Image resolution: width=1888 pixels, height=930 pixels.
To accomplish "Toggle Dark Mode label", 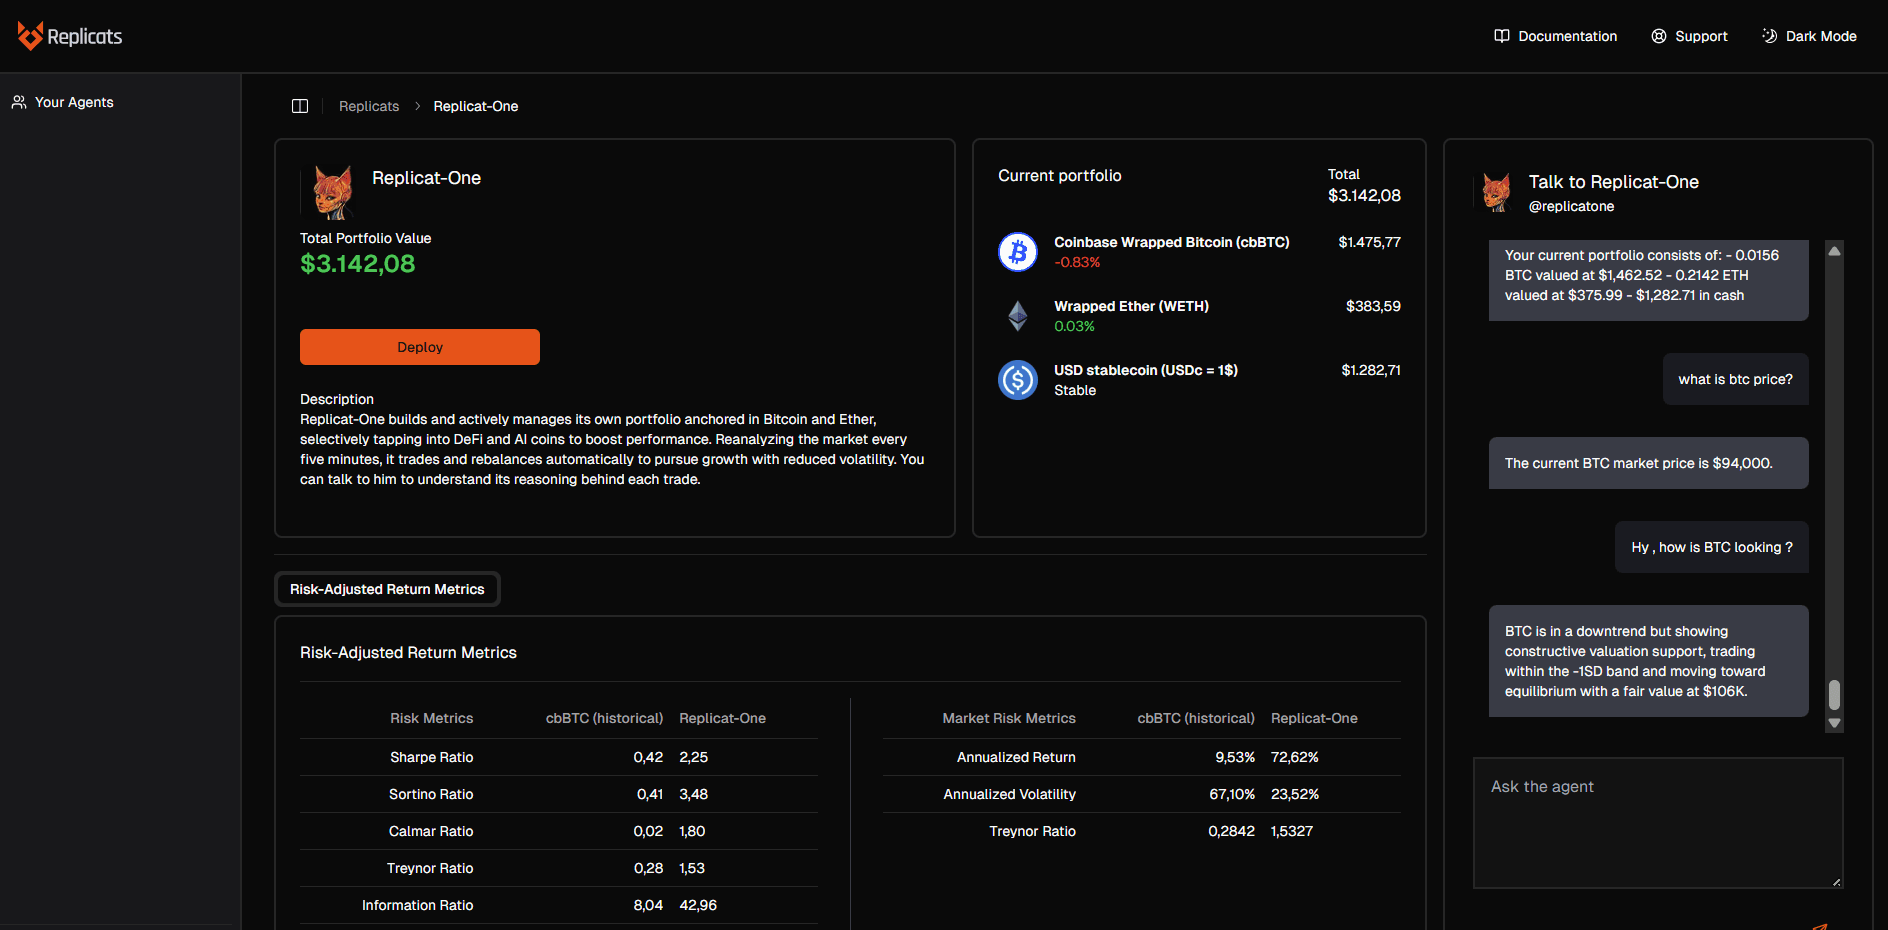I will pyautogui.click(x=1821, y=36).
